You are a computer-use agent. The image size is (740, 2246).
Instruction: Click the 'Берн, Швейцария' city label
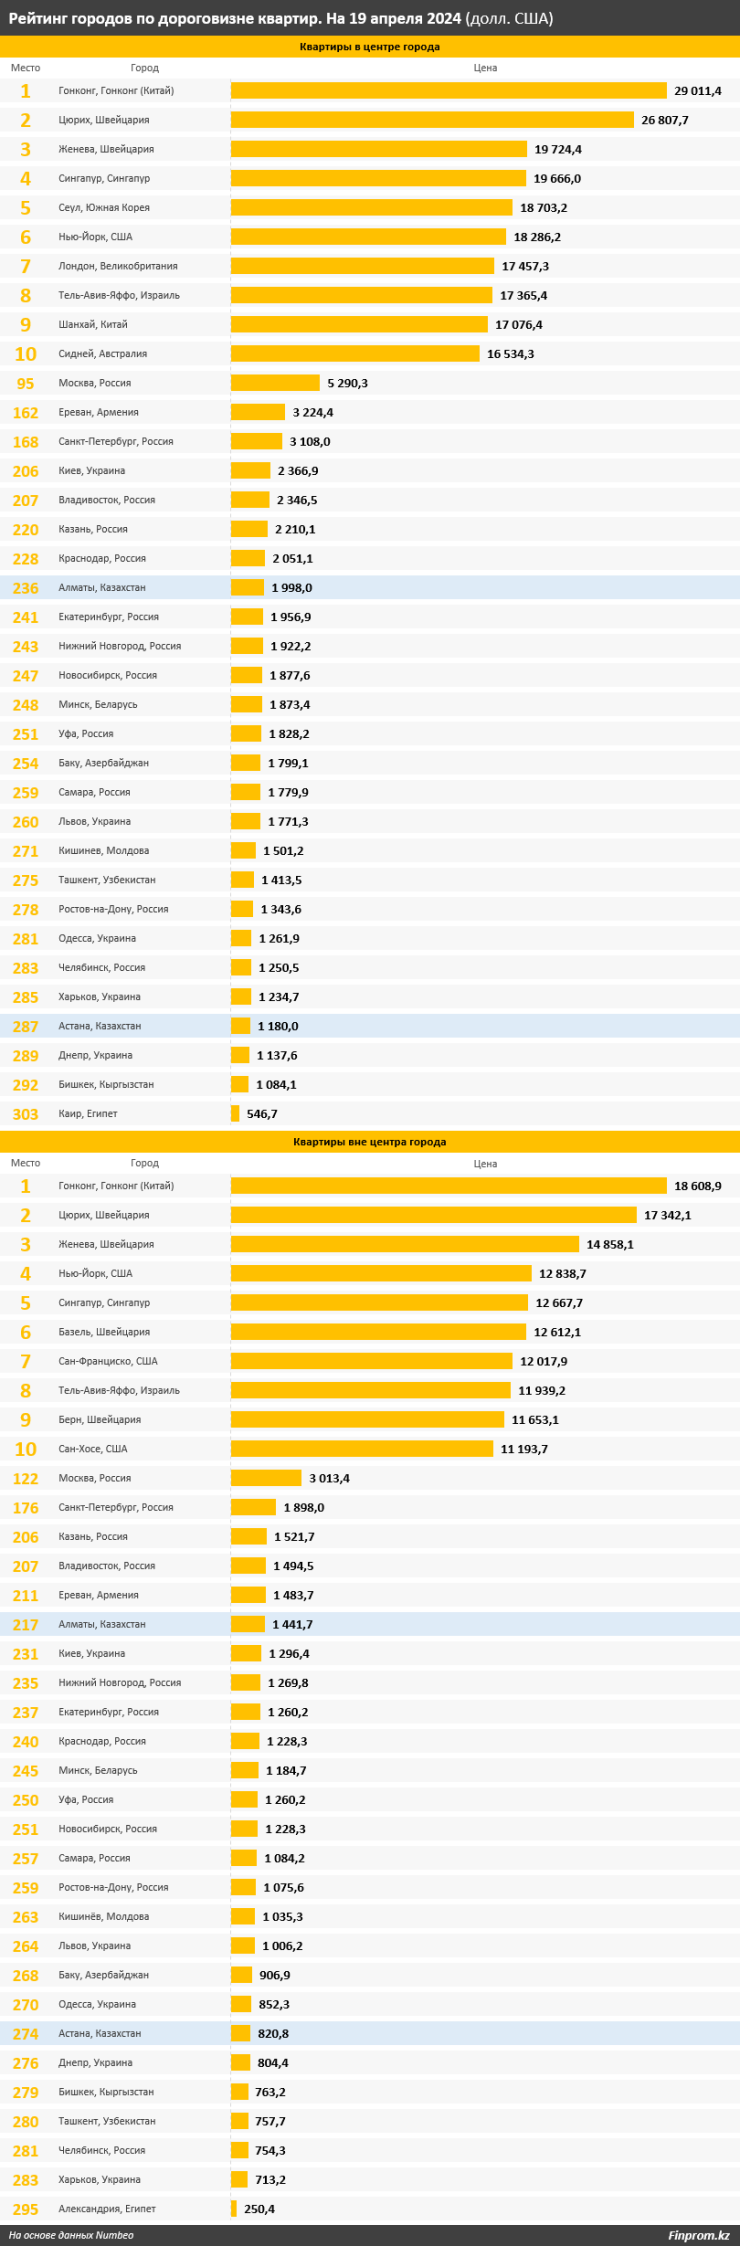(x=100, y=1420)
